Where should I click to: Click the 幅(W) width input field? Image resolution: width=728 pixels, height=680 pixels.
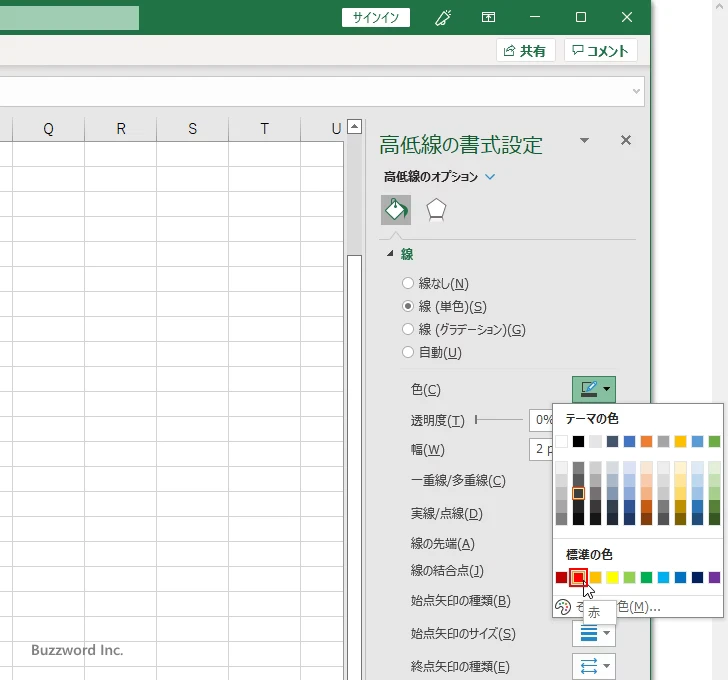pyautogui.click(x=541, y=449)
